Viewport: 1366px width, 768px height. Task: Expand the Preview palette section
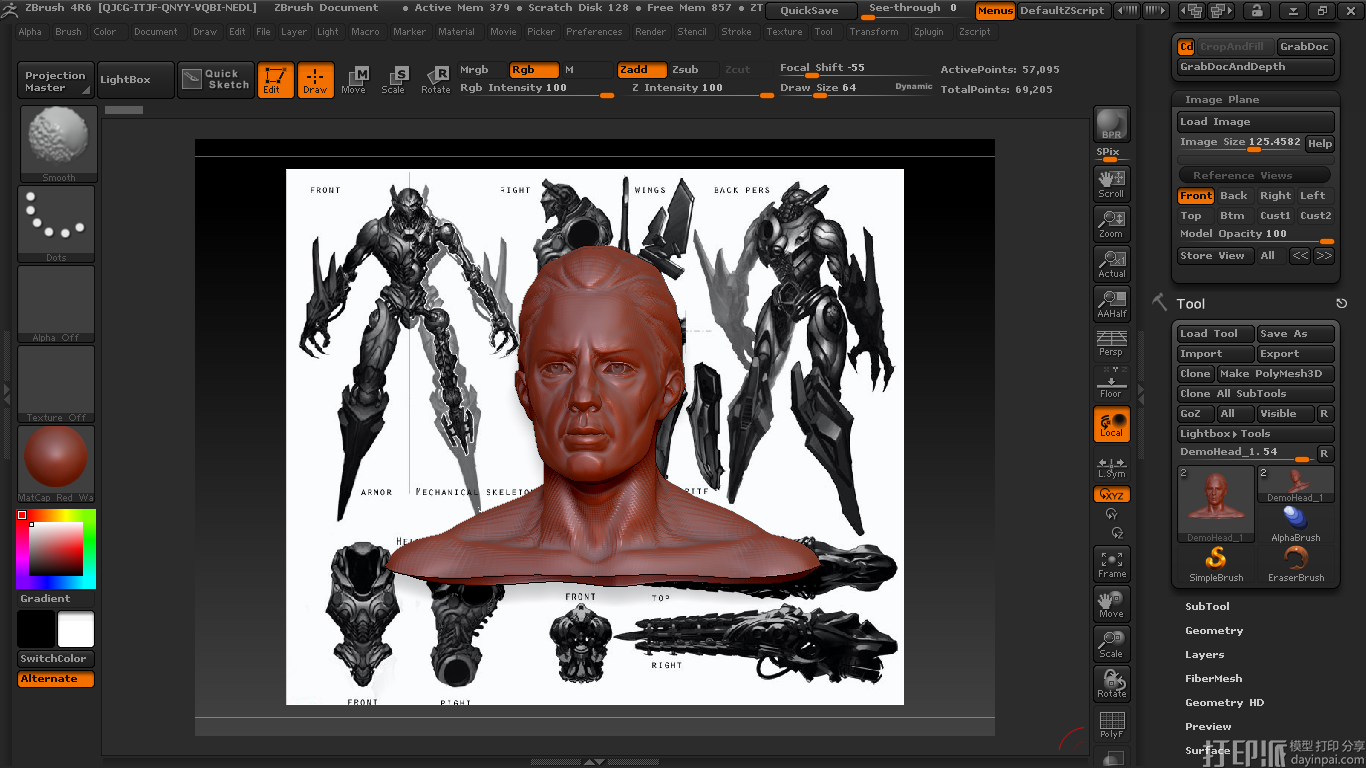click(1208, 727)
